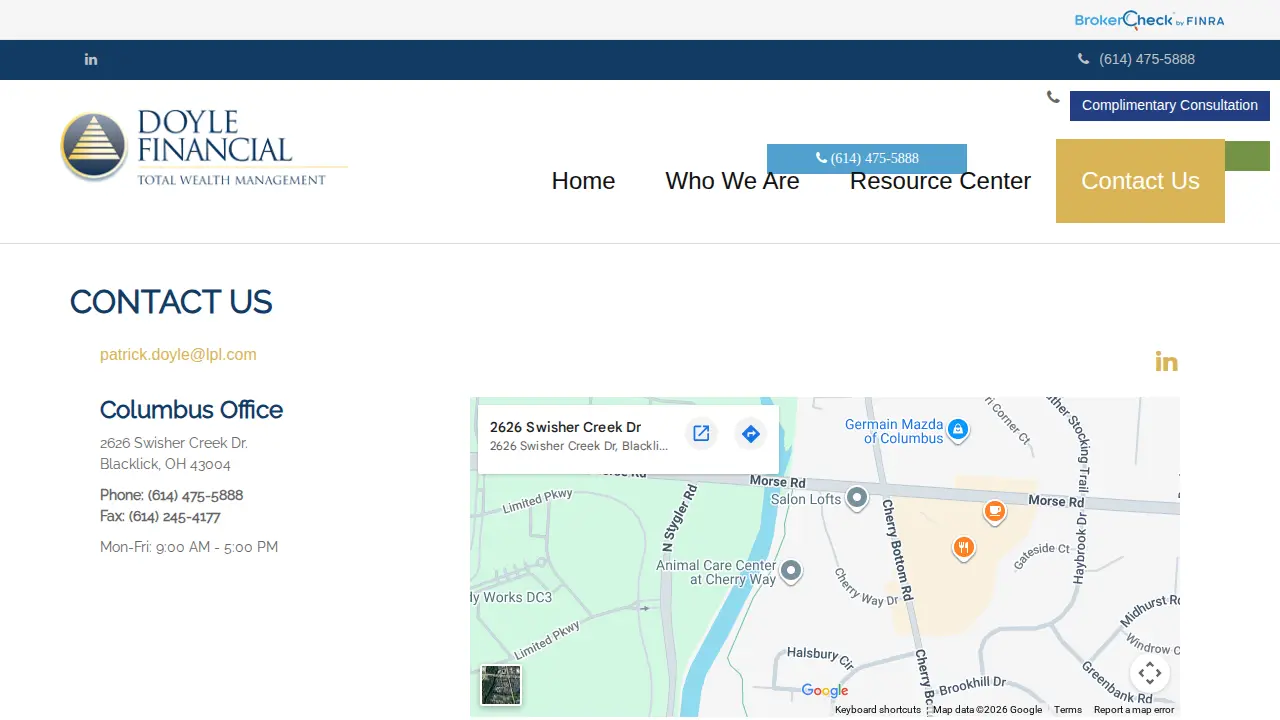Go to the Home menu item
The height and width of the screenshot is (720, 1280).
[x=583, y=181]
